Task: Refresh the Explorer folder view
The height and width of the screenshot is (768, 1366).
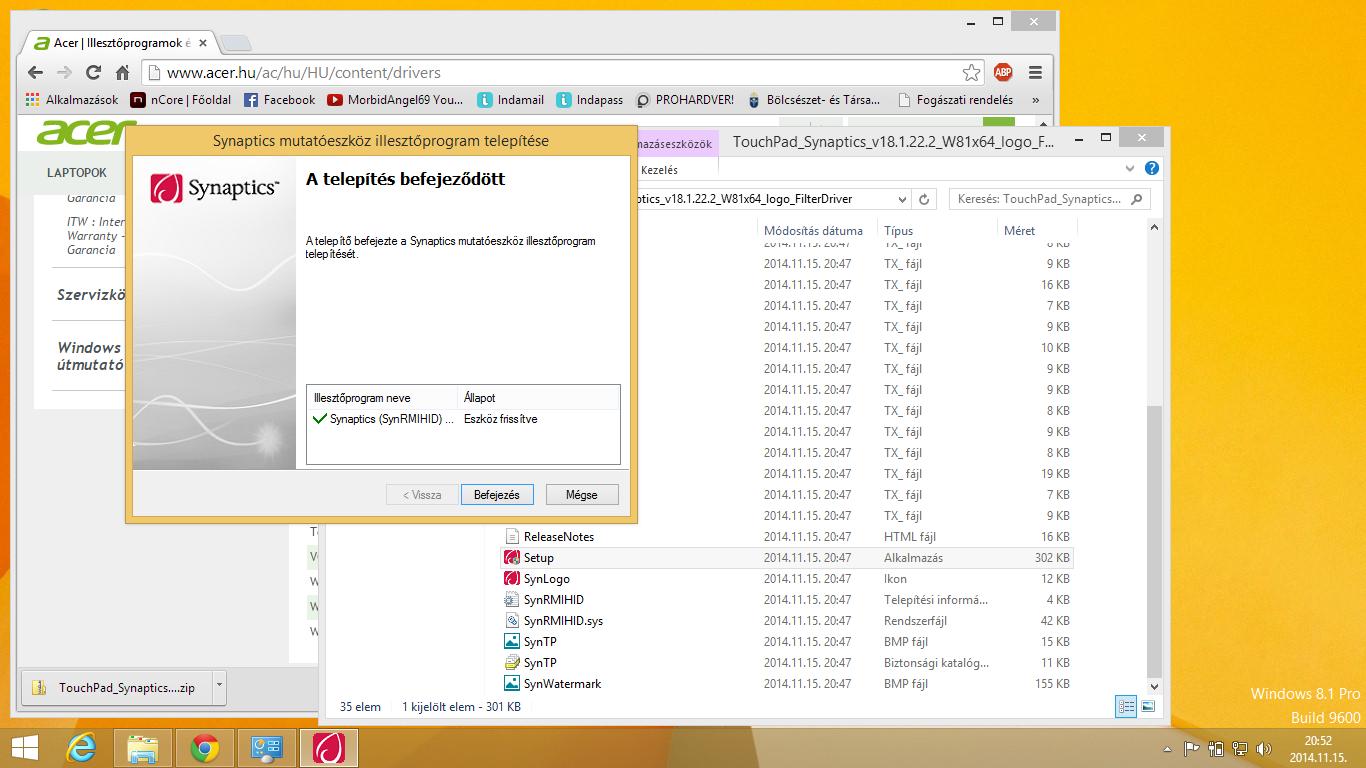Action: tap(924, 199)
